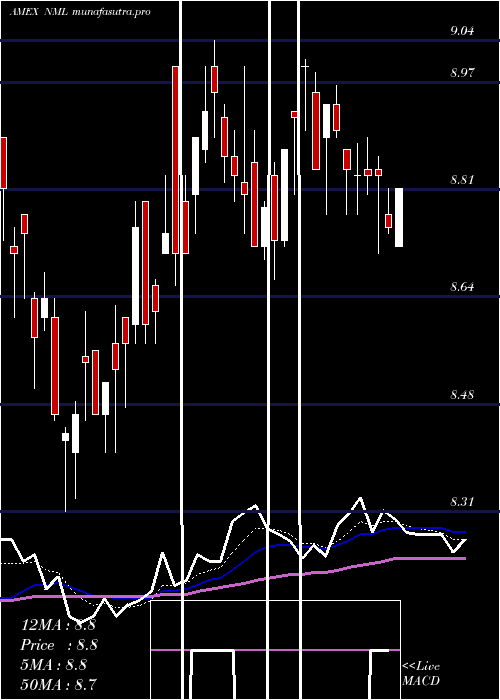Viewport: 500px width, 700px height.
Task: Click the AMEX NML munafasutra.pro chart title
Action: [x=80, y=12]
